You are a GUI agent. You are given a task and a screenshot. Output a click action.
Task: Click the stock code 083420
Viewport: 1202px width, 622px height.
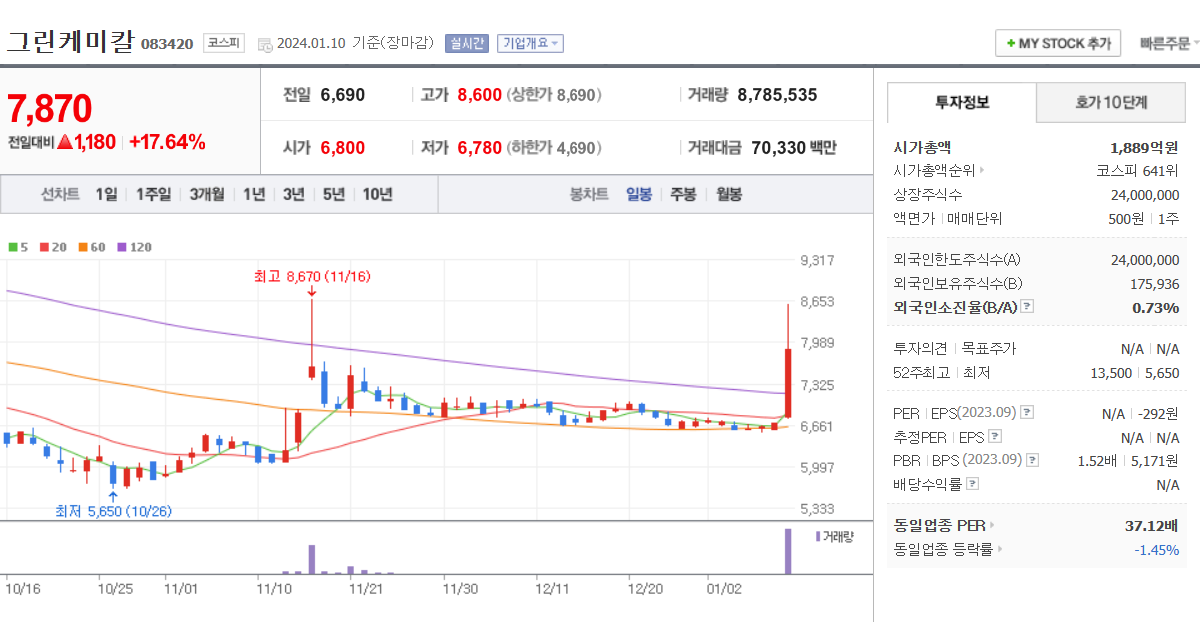(167, 44)
